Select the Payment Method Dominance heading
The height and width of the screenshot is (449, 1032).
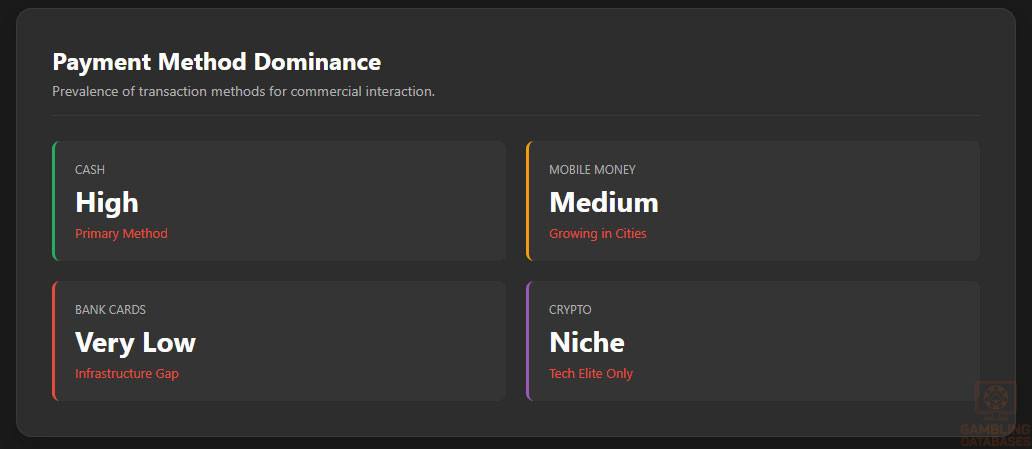pos(216,62)
